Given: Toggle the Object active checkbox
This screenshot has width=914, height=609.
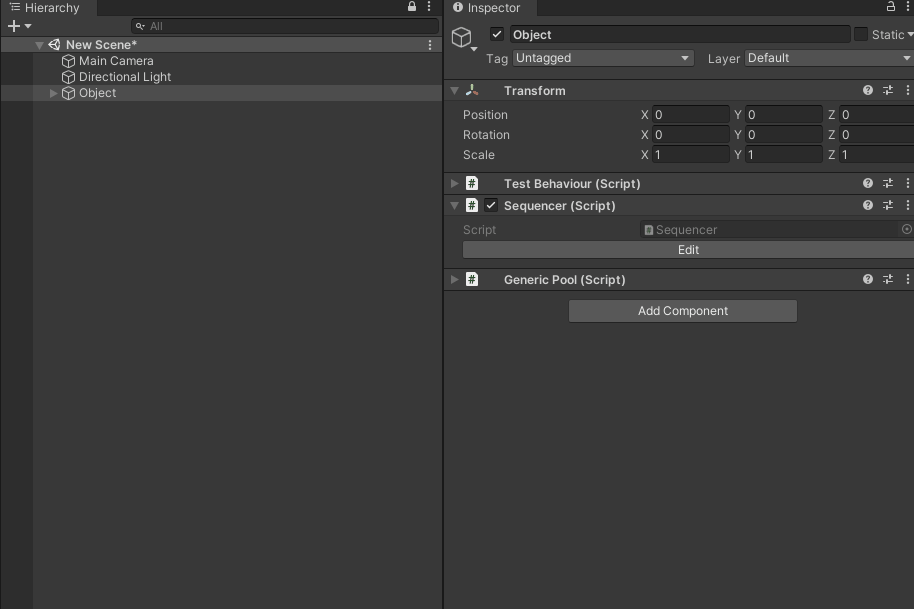Looking at the screenshot, I should coord(497,34).
